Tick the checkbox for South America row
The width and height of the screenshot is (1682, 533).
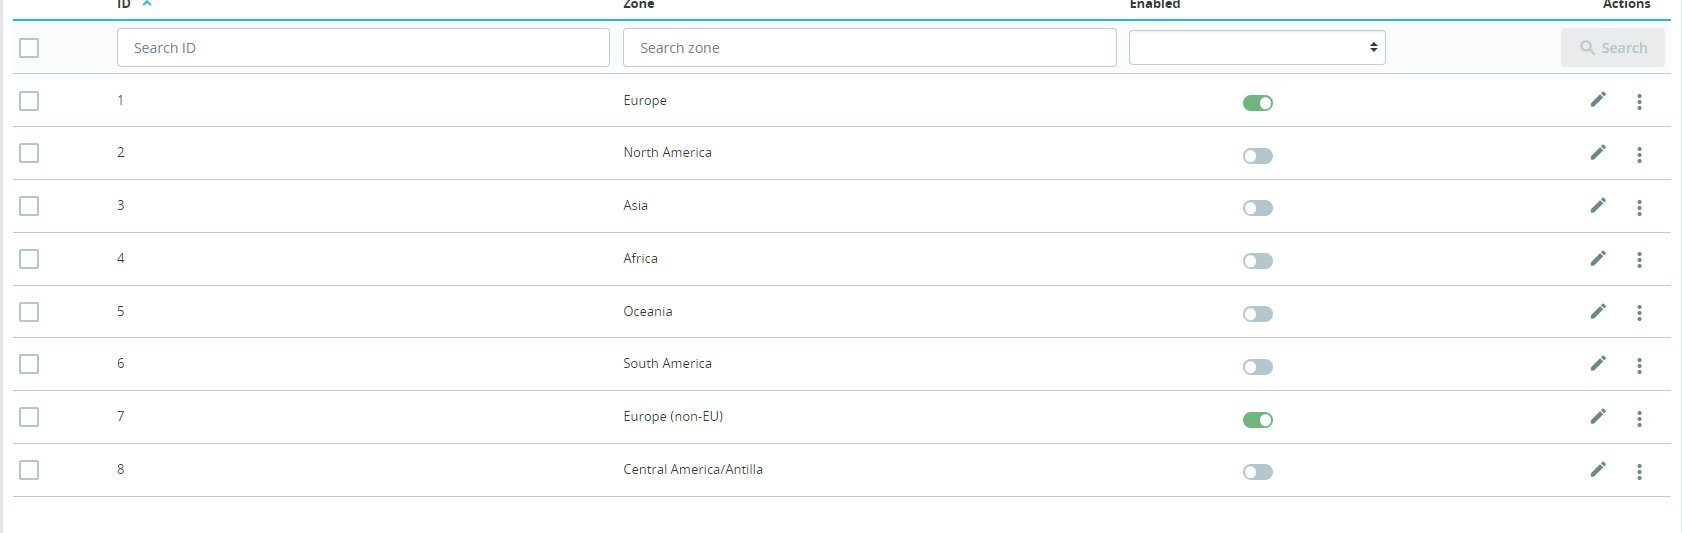pos(29,364)
